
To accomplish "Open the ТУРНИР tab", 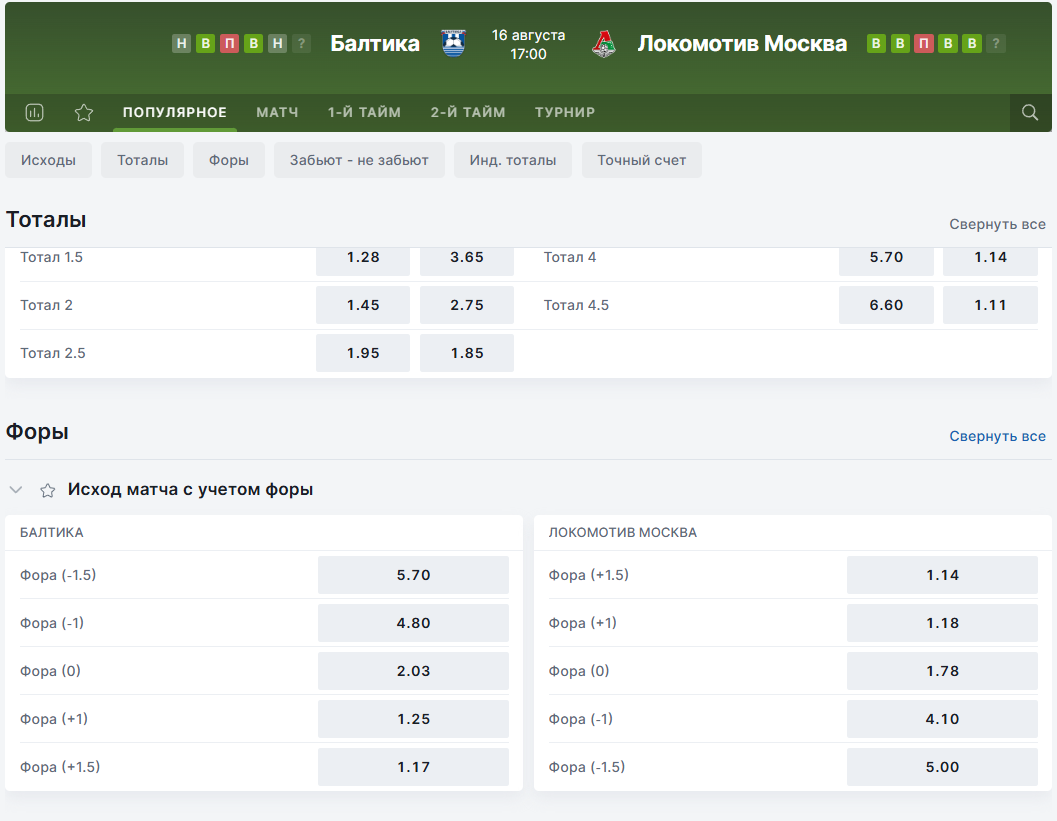I will (x=565, y=113).
